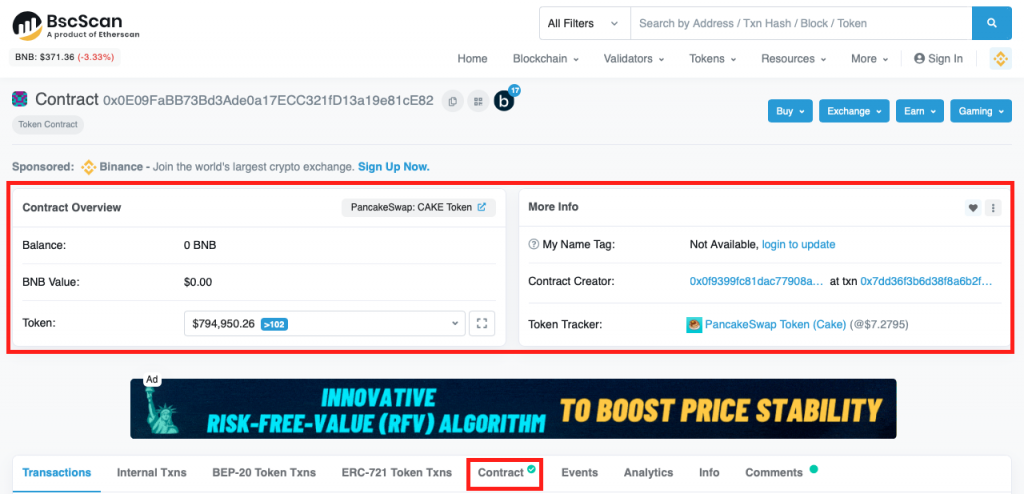
Task: Switch to the ERC-721 Token Txns tab
Action: tap(396, 472)
